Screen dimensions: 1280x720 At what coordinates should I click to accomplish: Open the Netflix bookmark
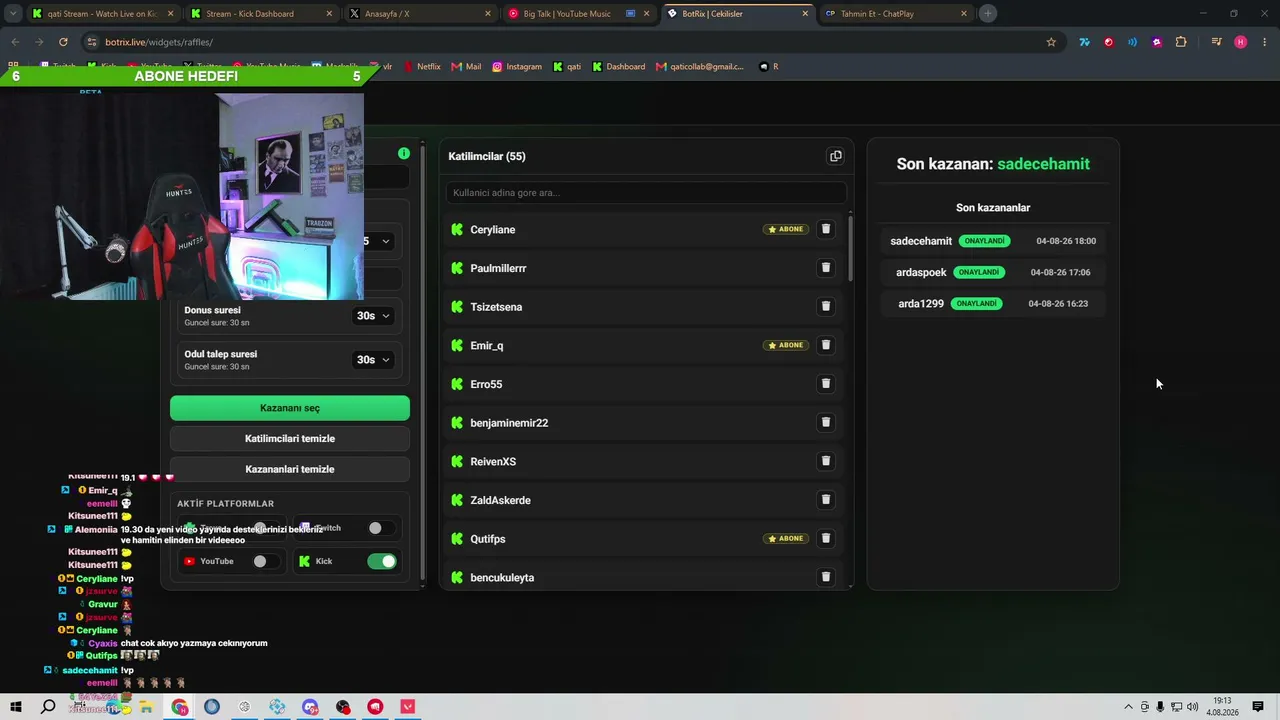[x=422, y=67]
